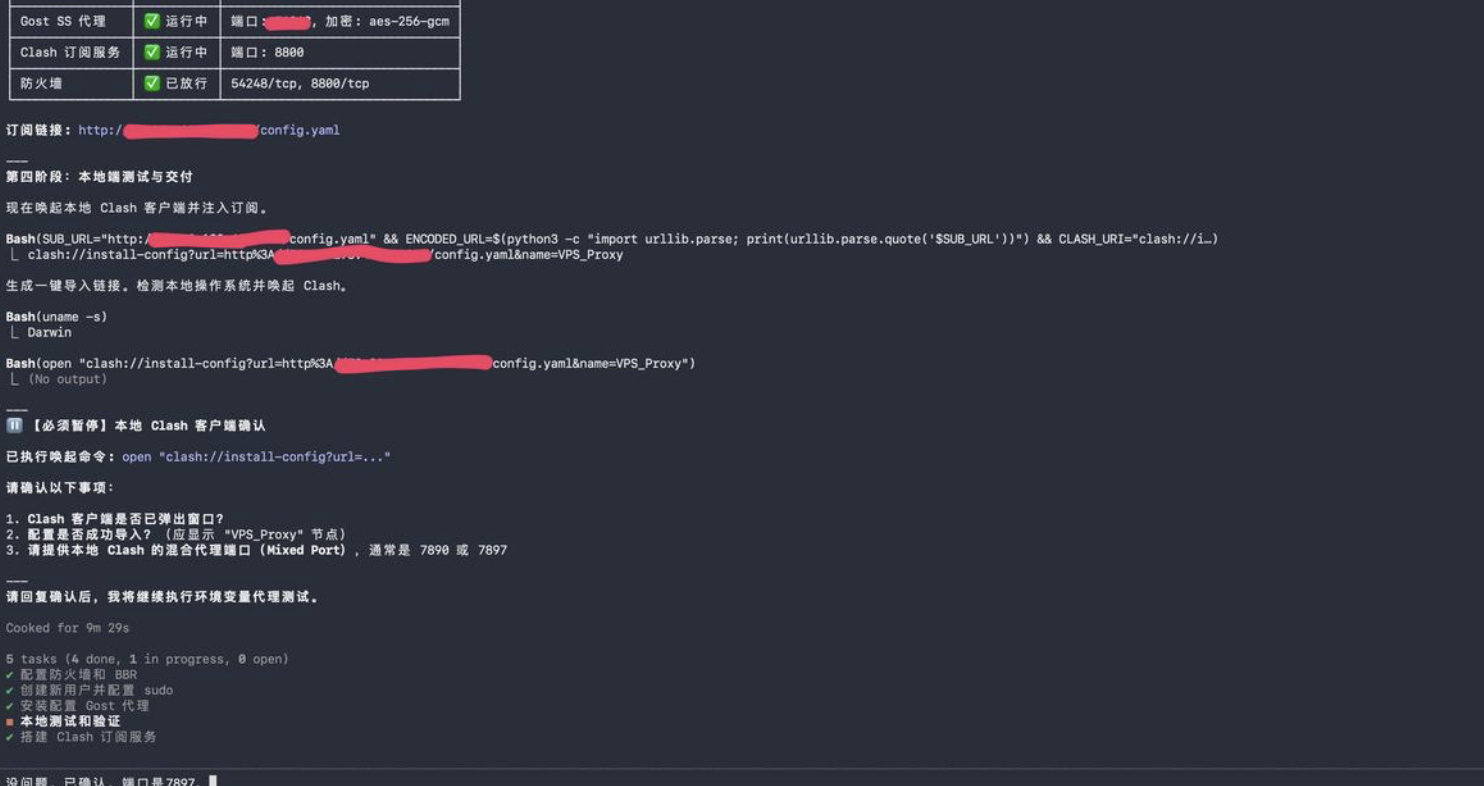The image size is (1484, 786).
Task: Click the checkmark beside 安装配置 Gost 代理
Action: (x=10, y=706)
